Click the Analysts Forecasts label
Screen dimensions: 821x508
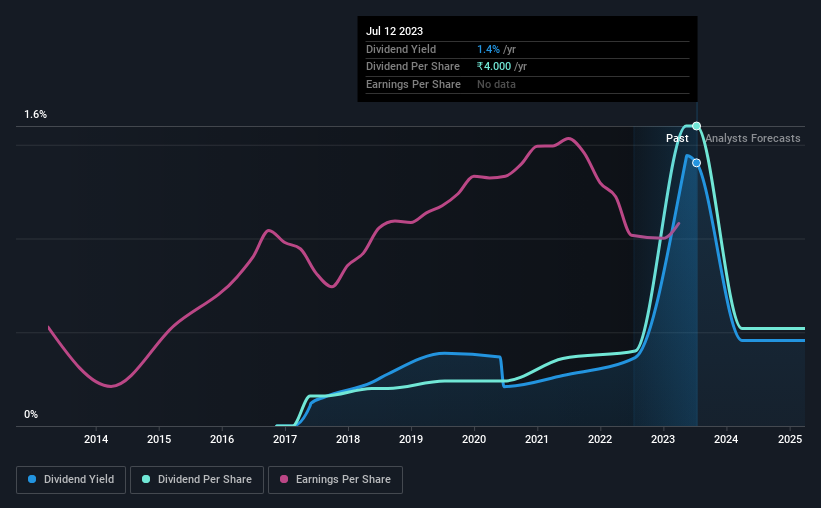tap(752, 138)
